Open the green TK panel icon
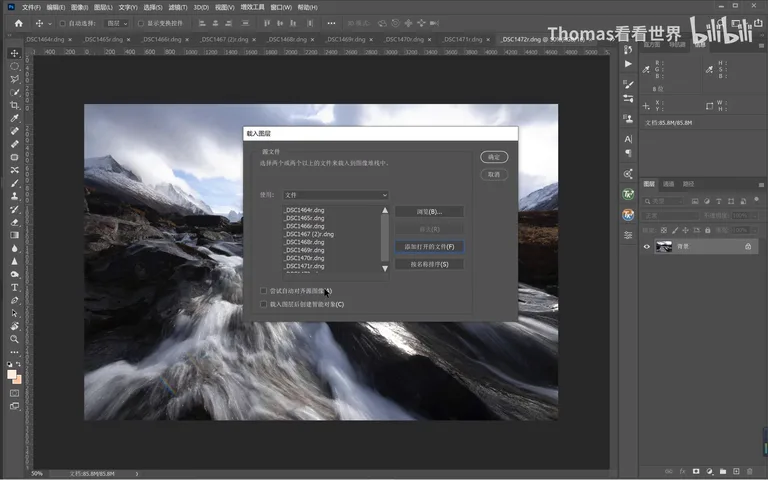 pyautogui.click(x=628, y=194)
